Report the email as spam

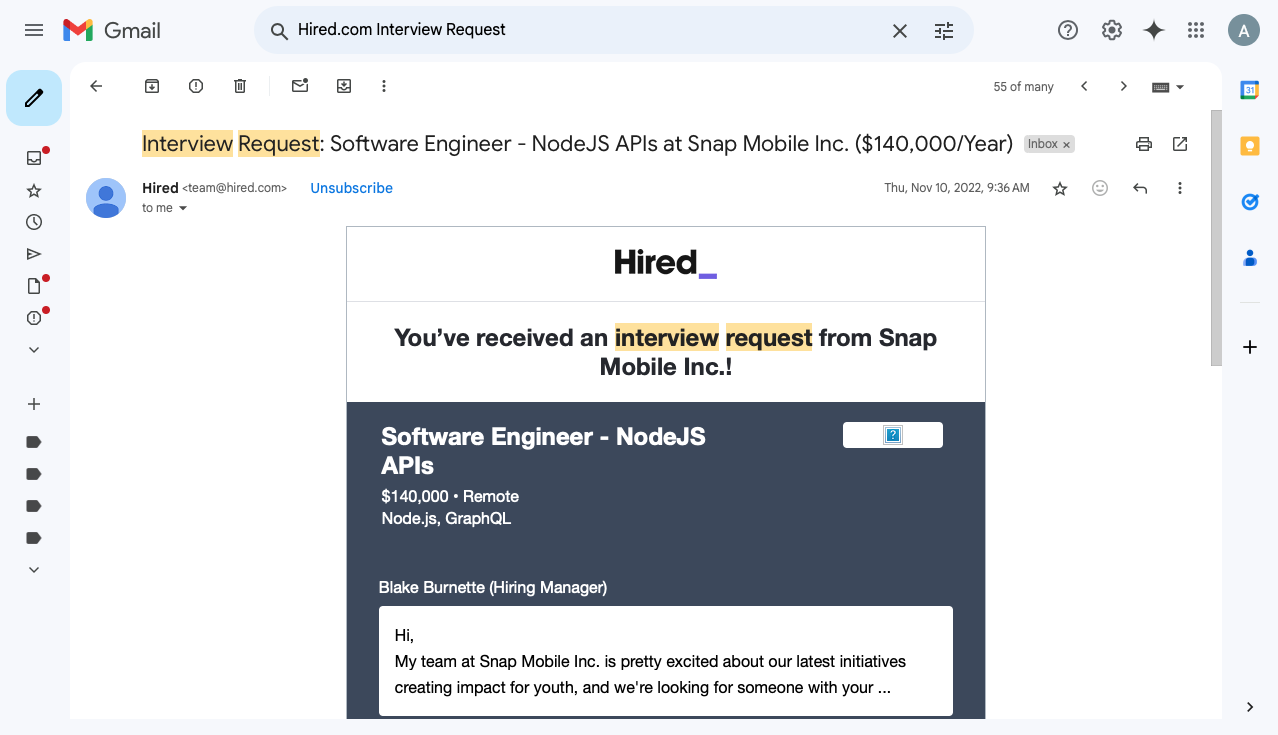[x=195, y=86]
